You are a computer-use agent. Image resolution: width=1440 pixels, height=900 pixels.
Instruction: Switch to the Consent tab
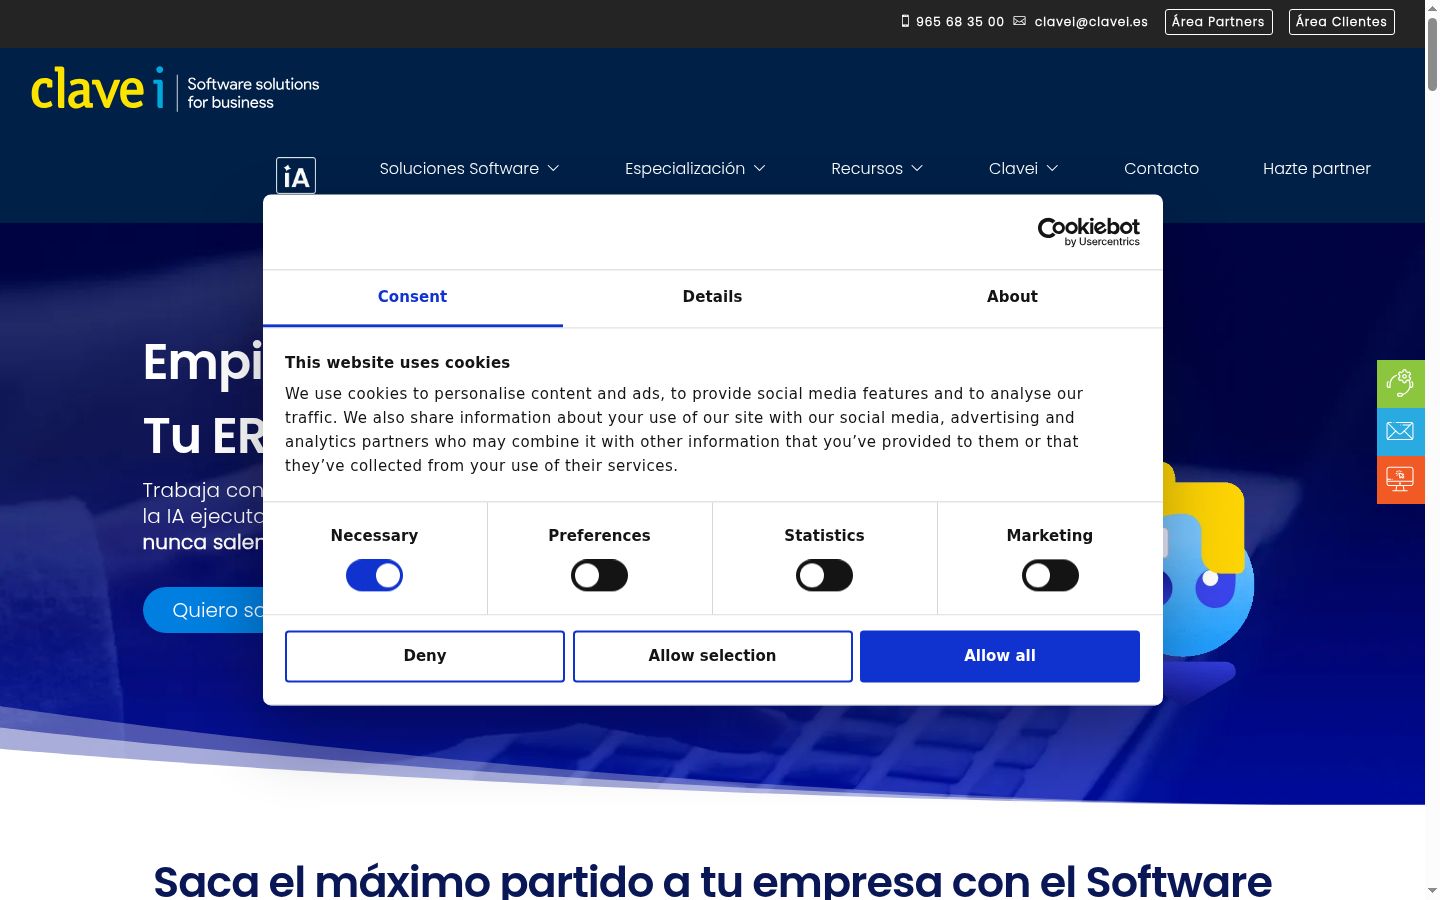point(412,297)
